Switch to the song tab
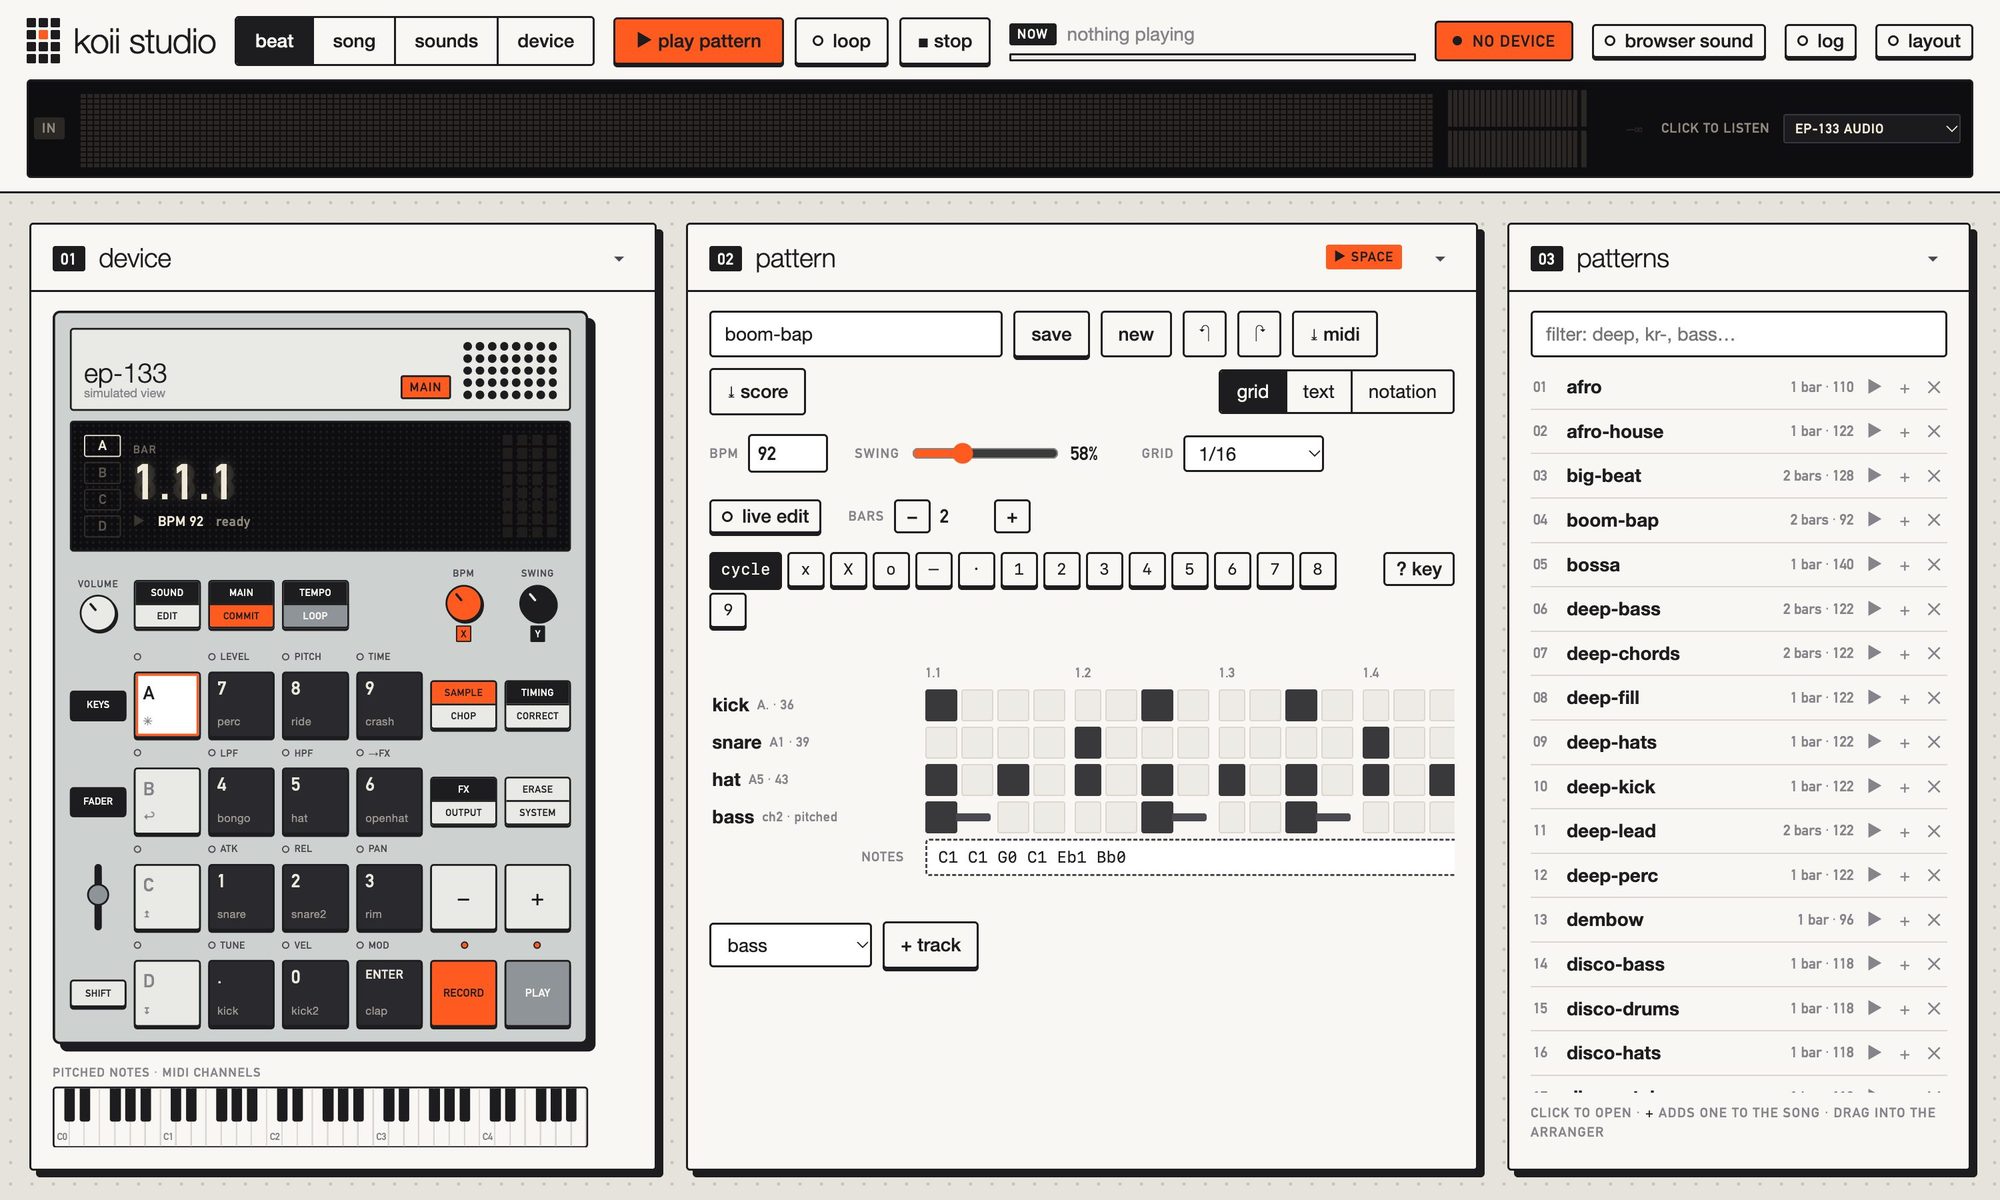This screenshot has height=1200, width=2000. pos(354,41)
